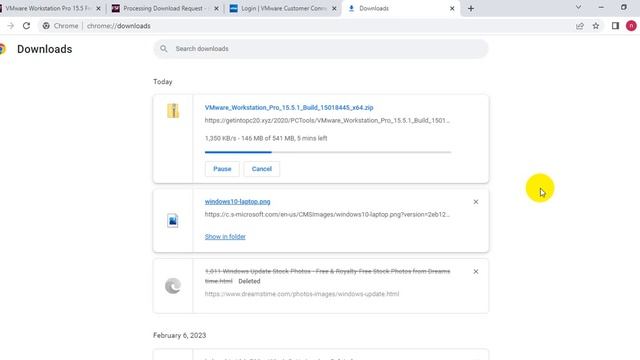Click the getintopc20.xyz download source URL
This screenshot has height=360, width=640.
327,120
